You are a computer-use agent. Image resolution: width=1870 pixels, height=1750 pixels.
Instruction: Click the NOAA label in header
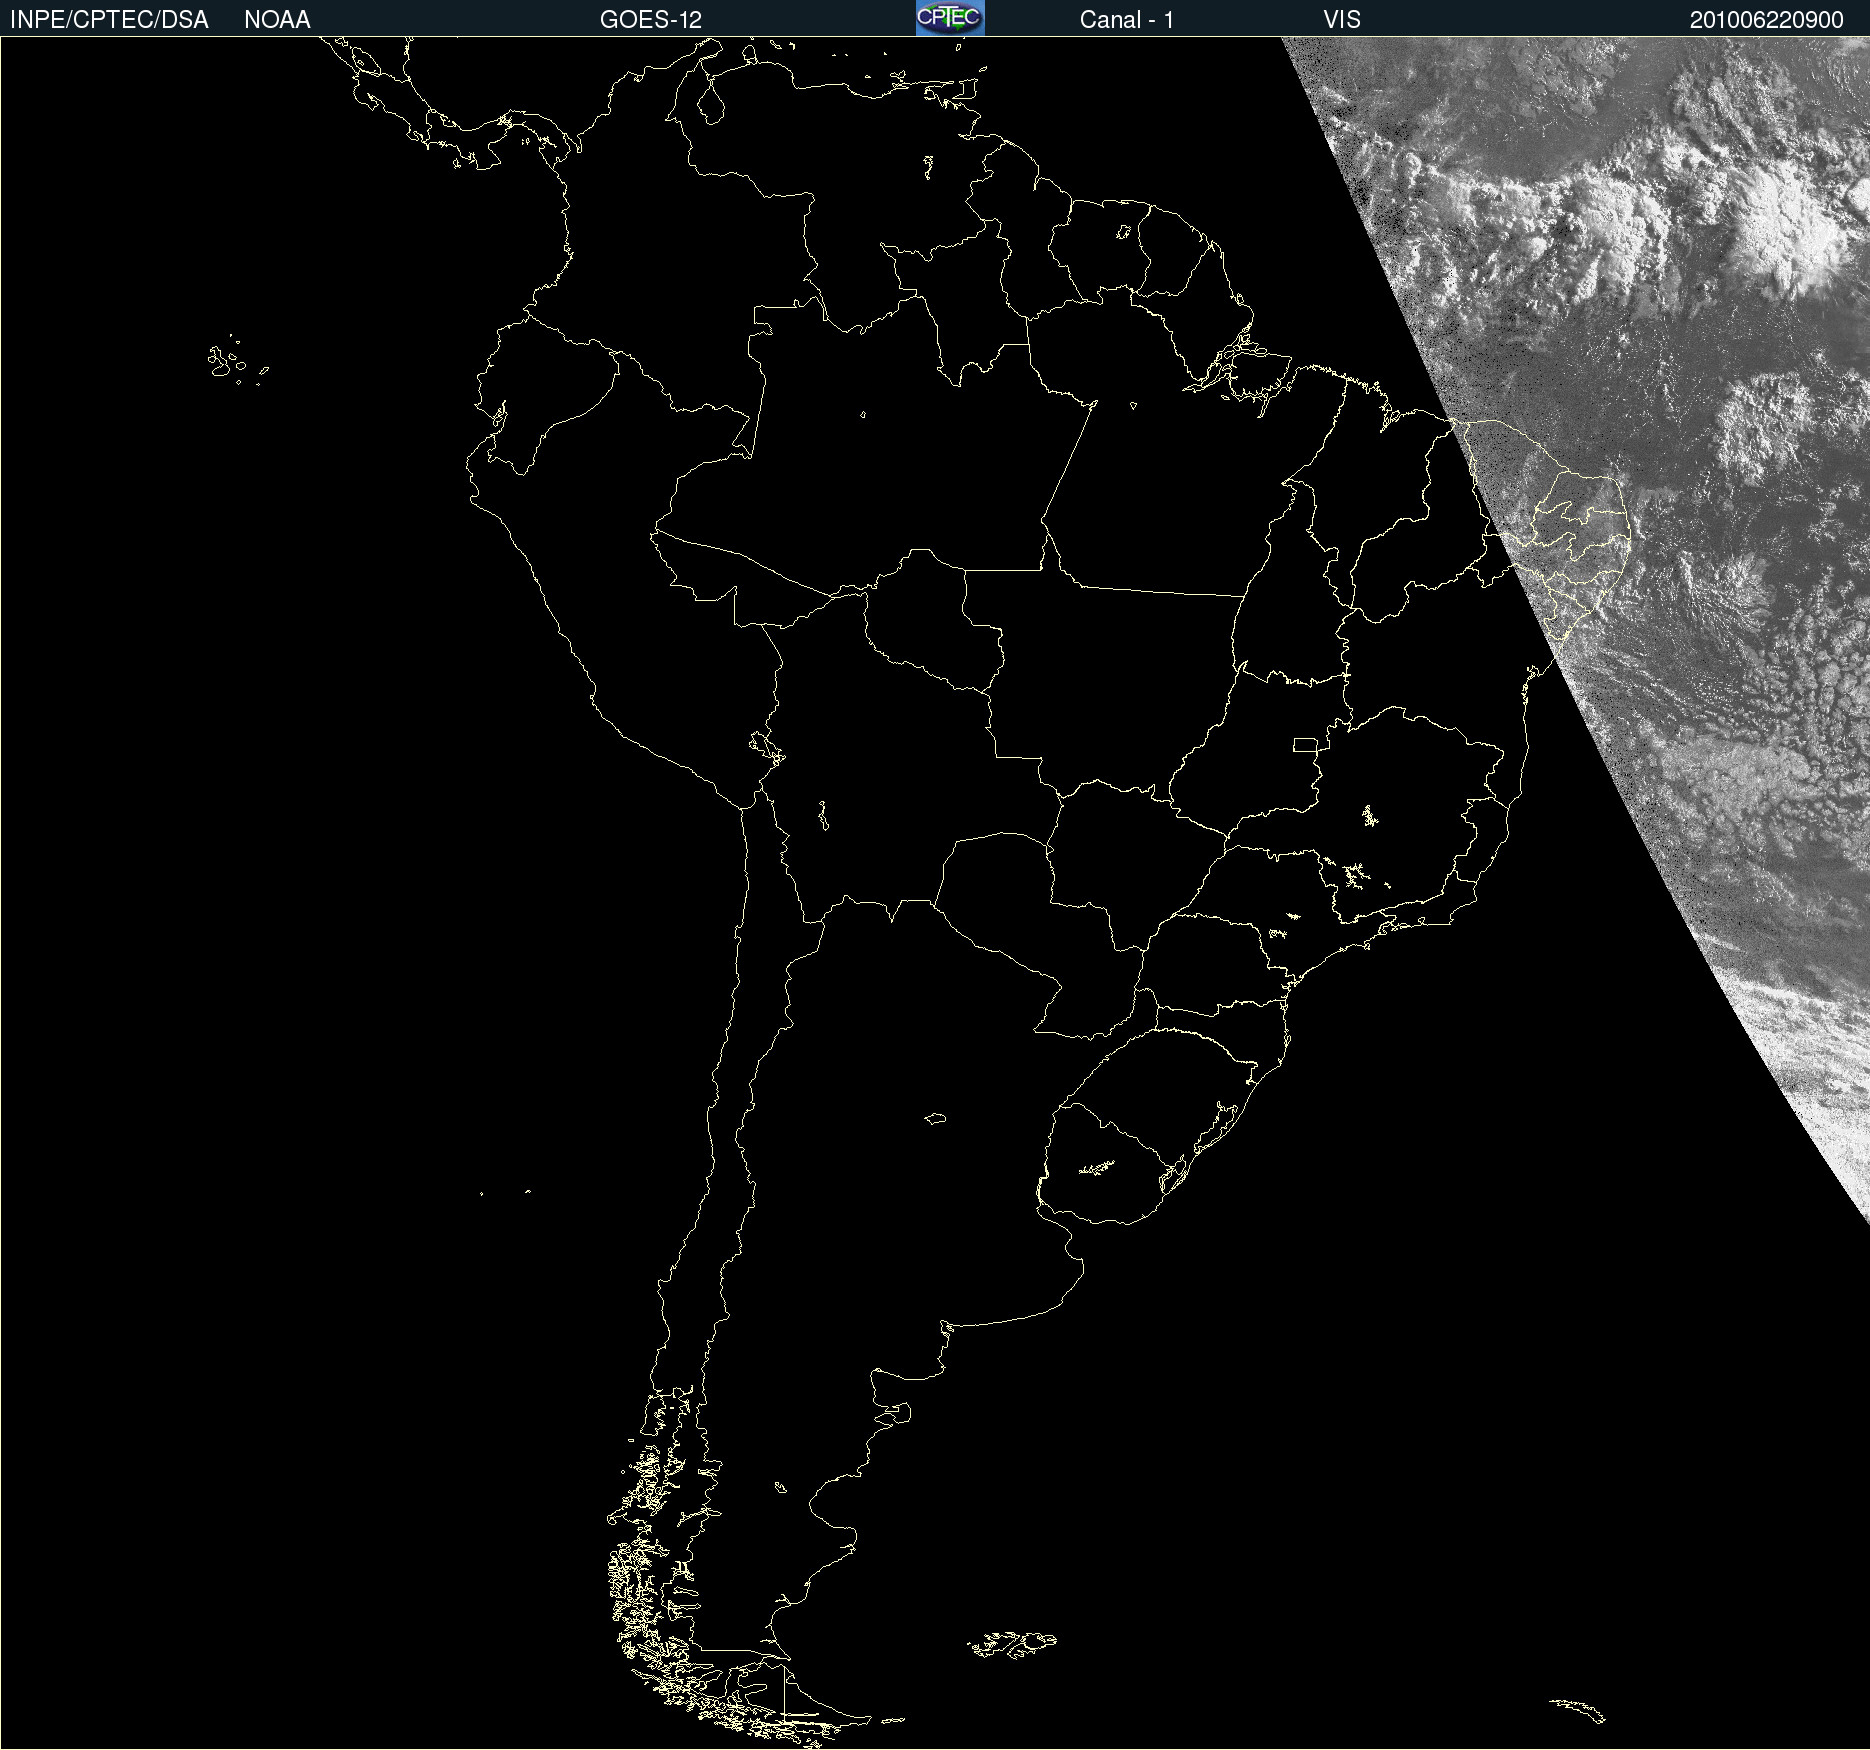point(277,20)
